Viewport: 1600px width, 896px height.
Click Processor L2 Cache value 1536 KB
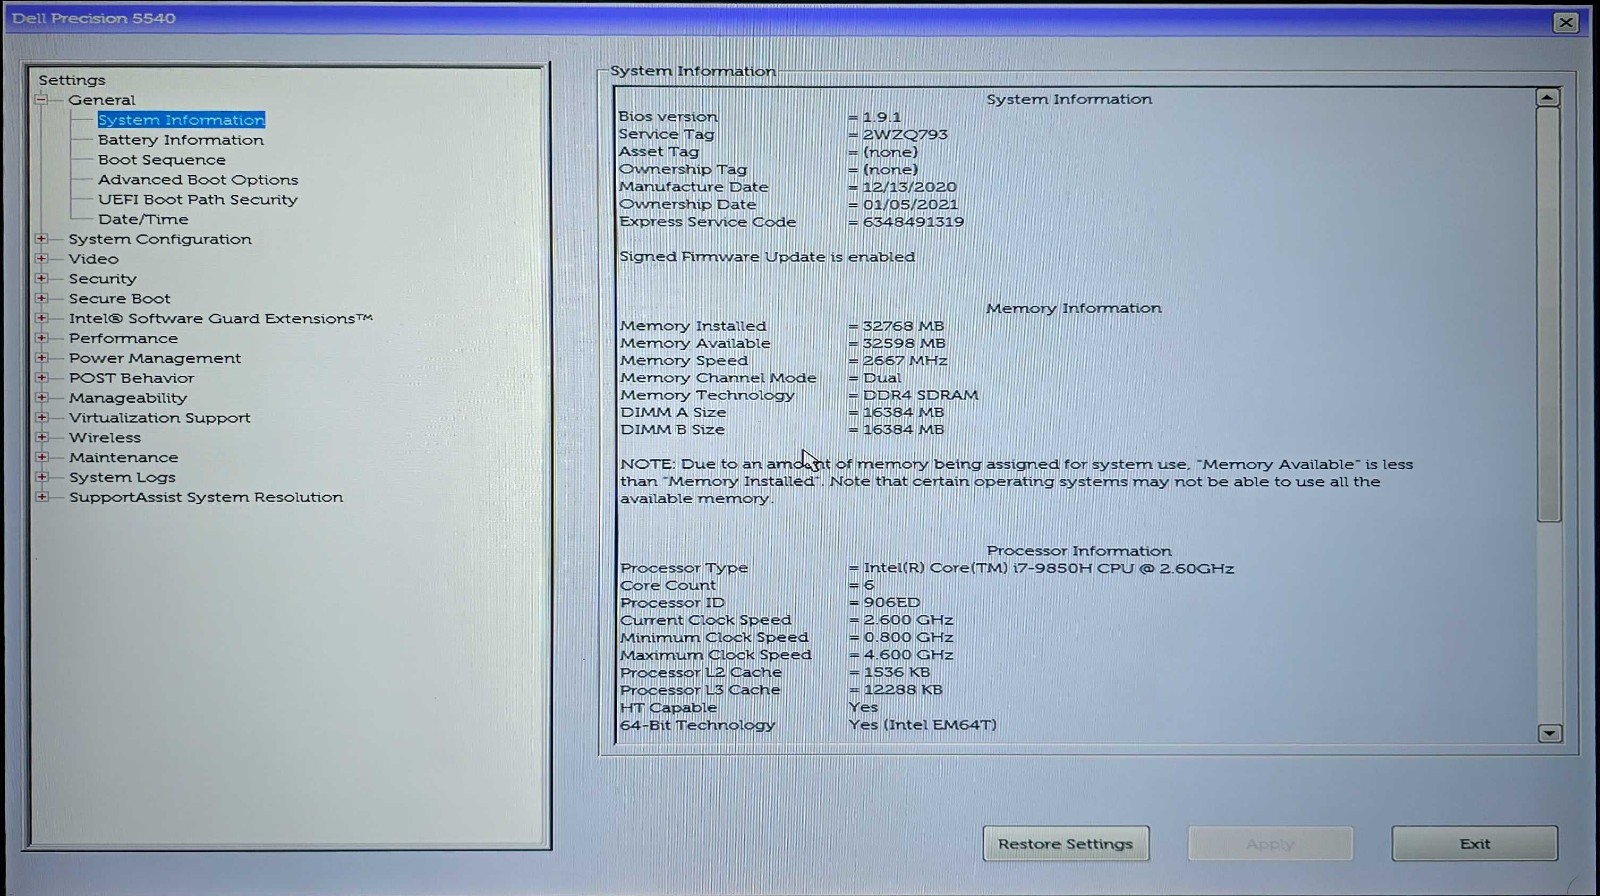point(897,673)
